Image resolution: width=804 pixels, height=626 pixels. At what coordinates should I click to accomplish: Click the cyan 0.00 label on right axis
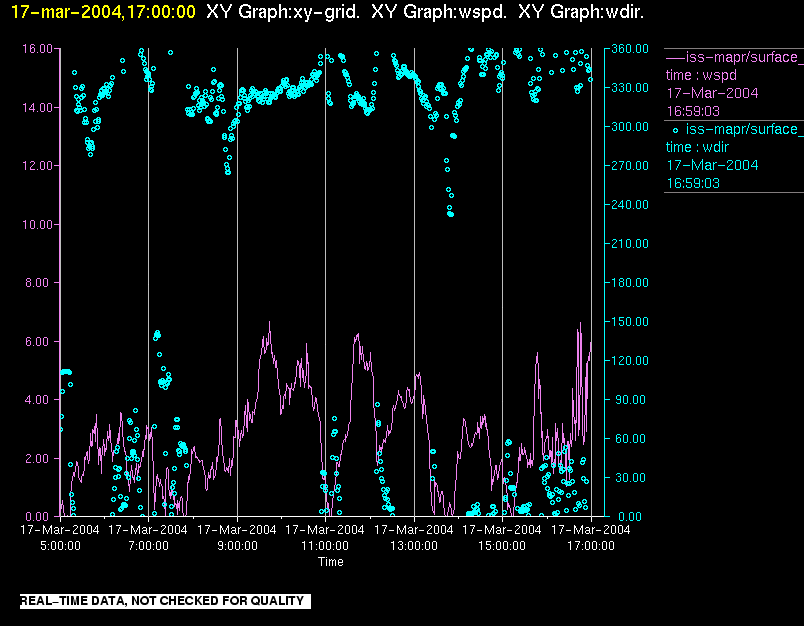coord(630,517)
